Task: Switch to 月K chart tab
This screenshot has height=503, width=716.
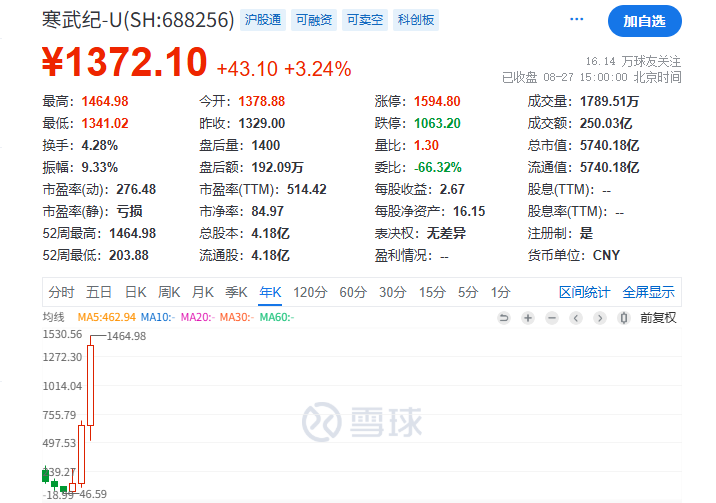Action: click(203, 292)
